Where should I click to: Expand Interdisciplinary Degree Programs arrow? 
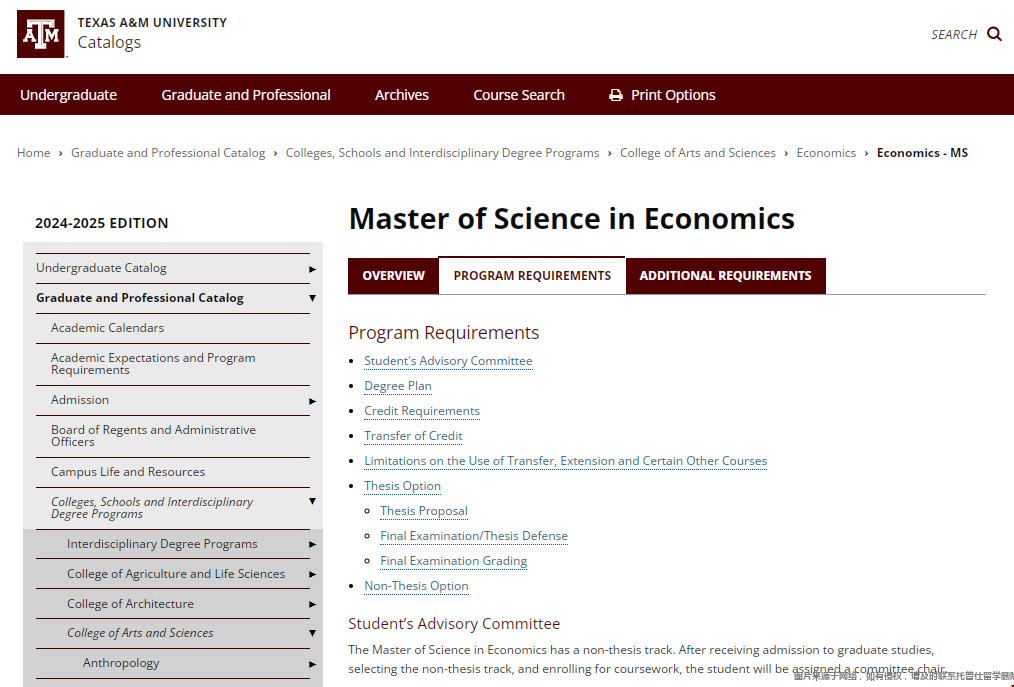[x=312, y=545]
